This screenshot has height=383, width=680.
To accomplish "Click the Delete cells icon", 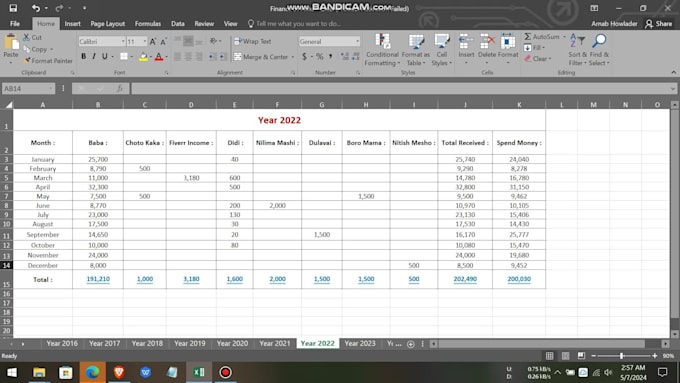I will [487, 41].
